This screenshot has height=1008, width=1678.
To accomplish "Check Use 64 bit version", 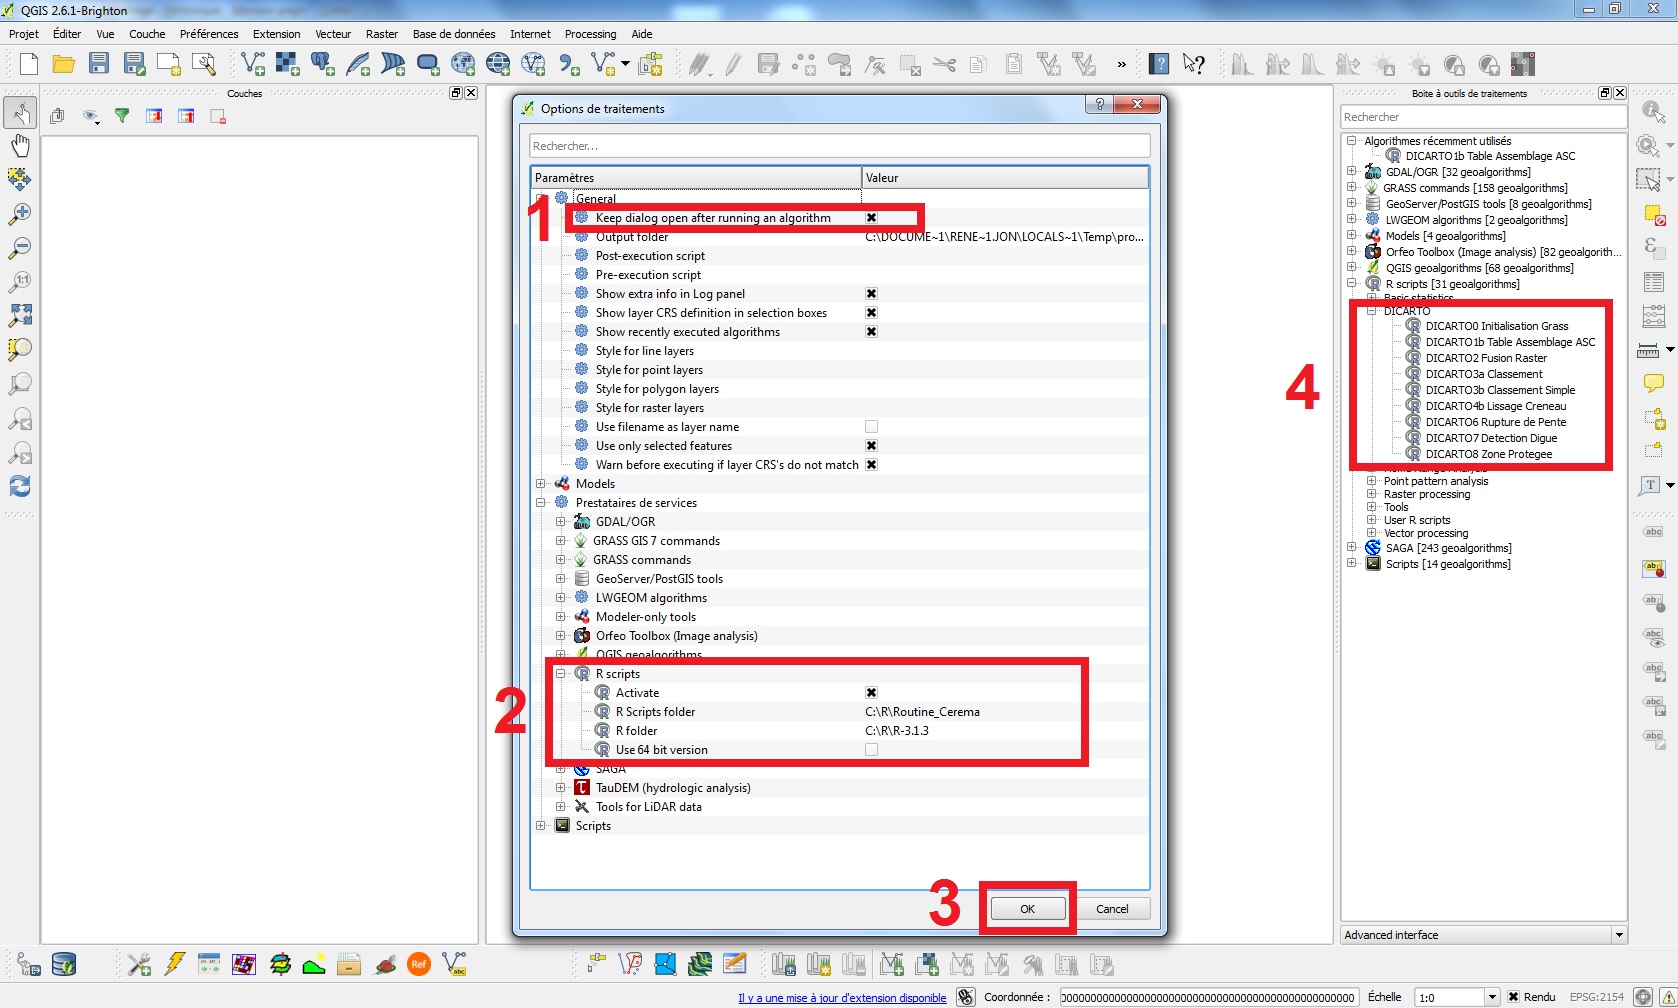I will pos(871,750).
